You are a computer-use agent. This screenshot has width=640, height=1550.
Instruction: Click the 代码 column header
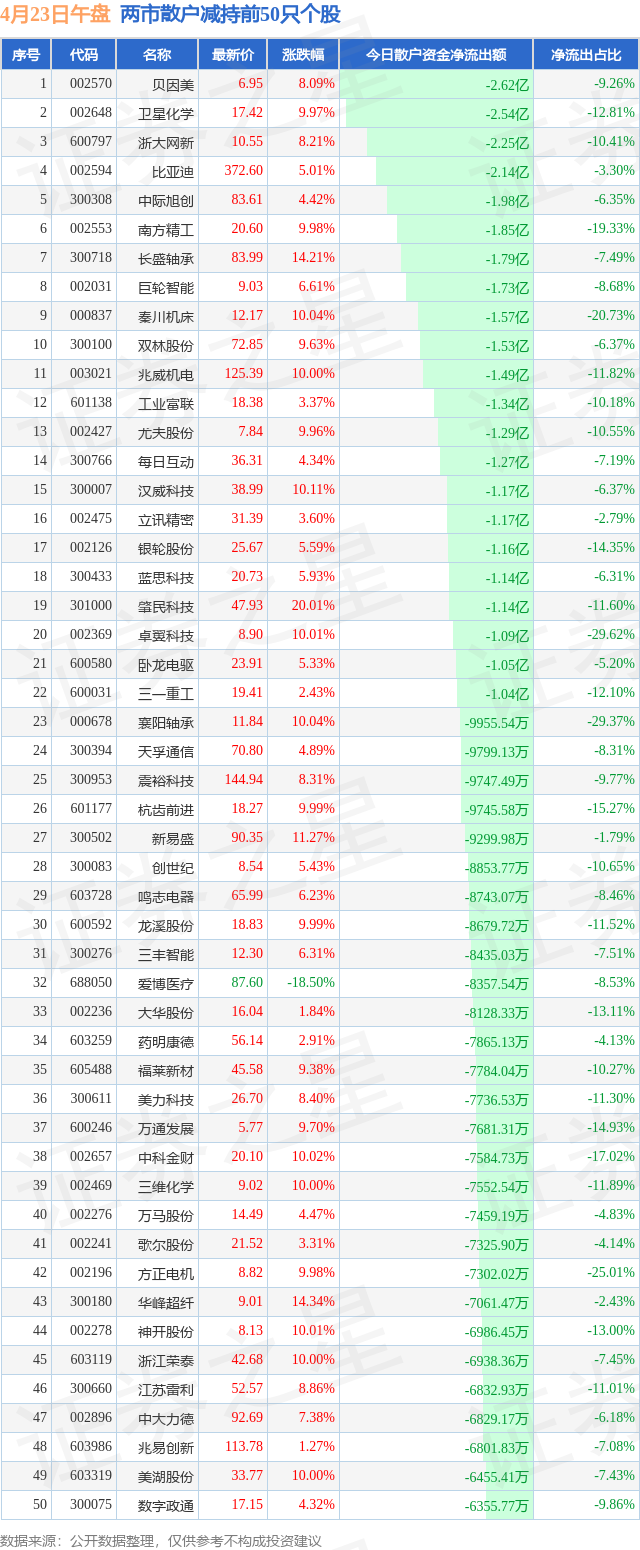(84, 55)
